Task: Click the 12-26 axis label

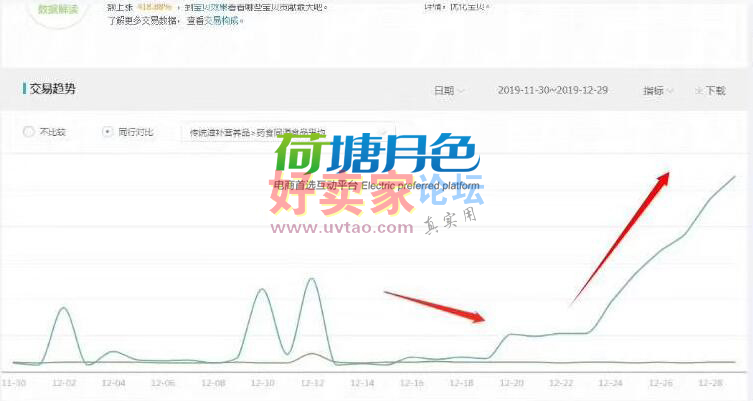Action: pyautogui.click(x=661, y=383)
